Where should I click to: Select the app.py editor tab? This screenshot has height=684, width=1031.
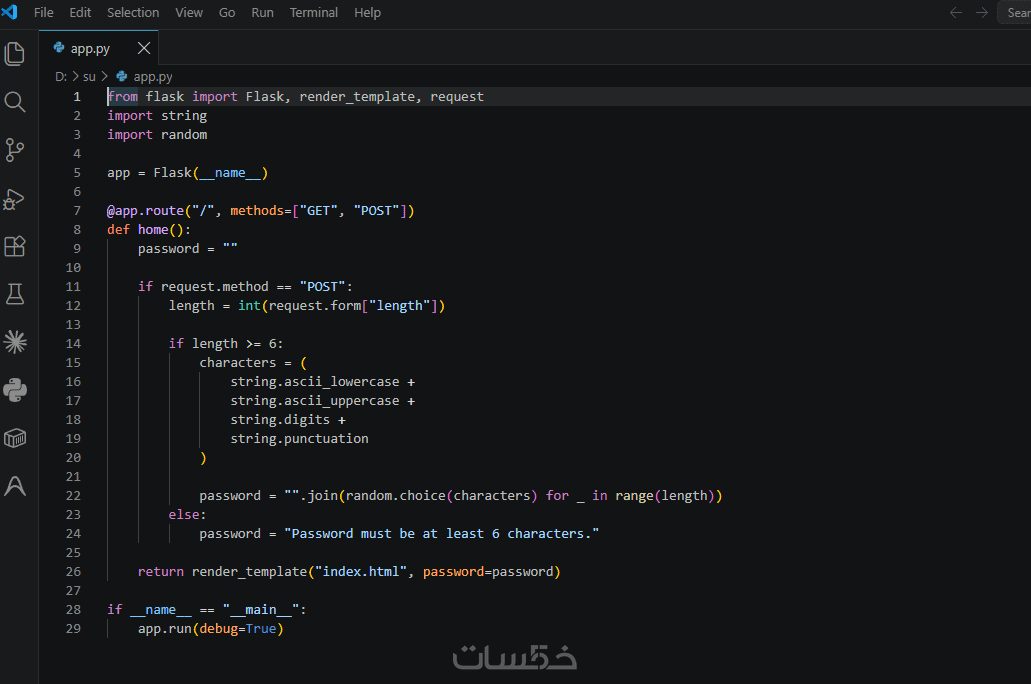click(x=99, y=48)
